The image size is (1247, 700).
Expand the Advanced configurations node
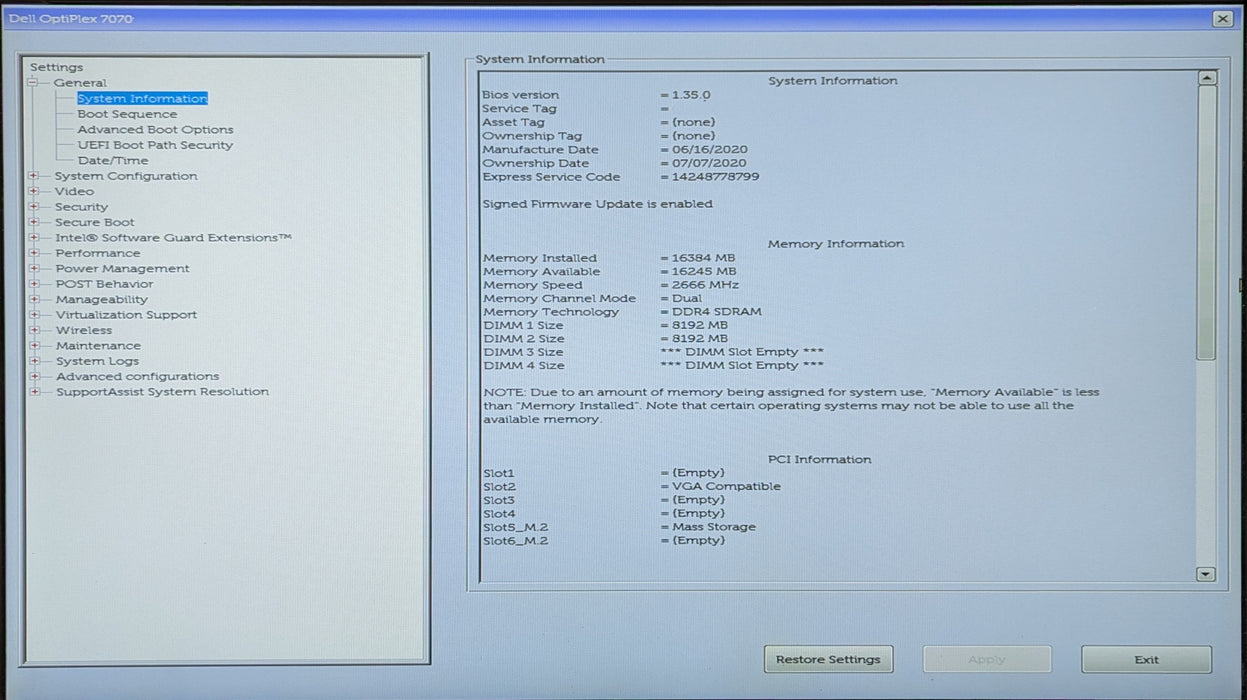(34, 377)
